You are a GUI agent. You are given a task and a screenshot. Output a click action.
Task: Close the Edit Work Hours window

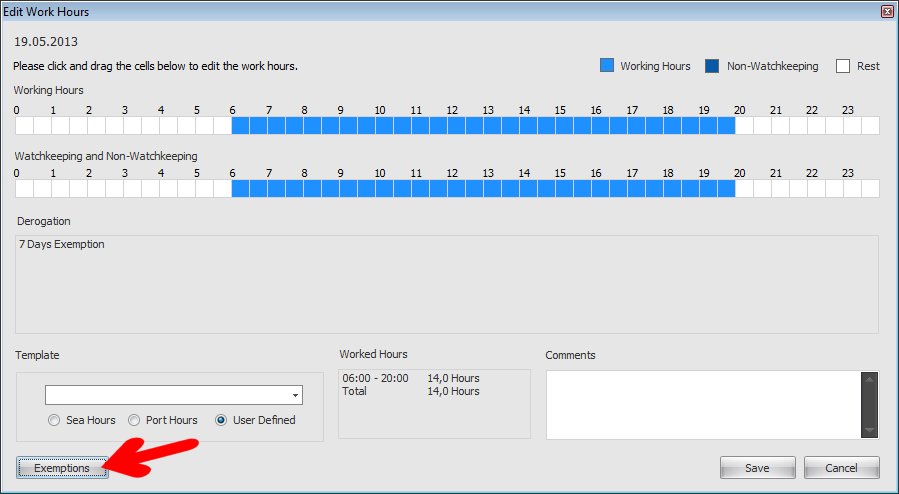(887, 11)
